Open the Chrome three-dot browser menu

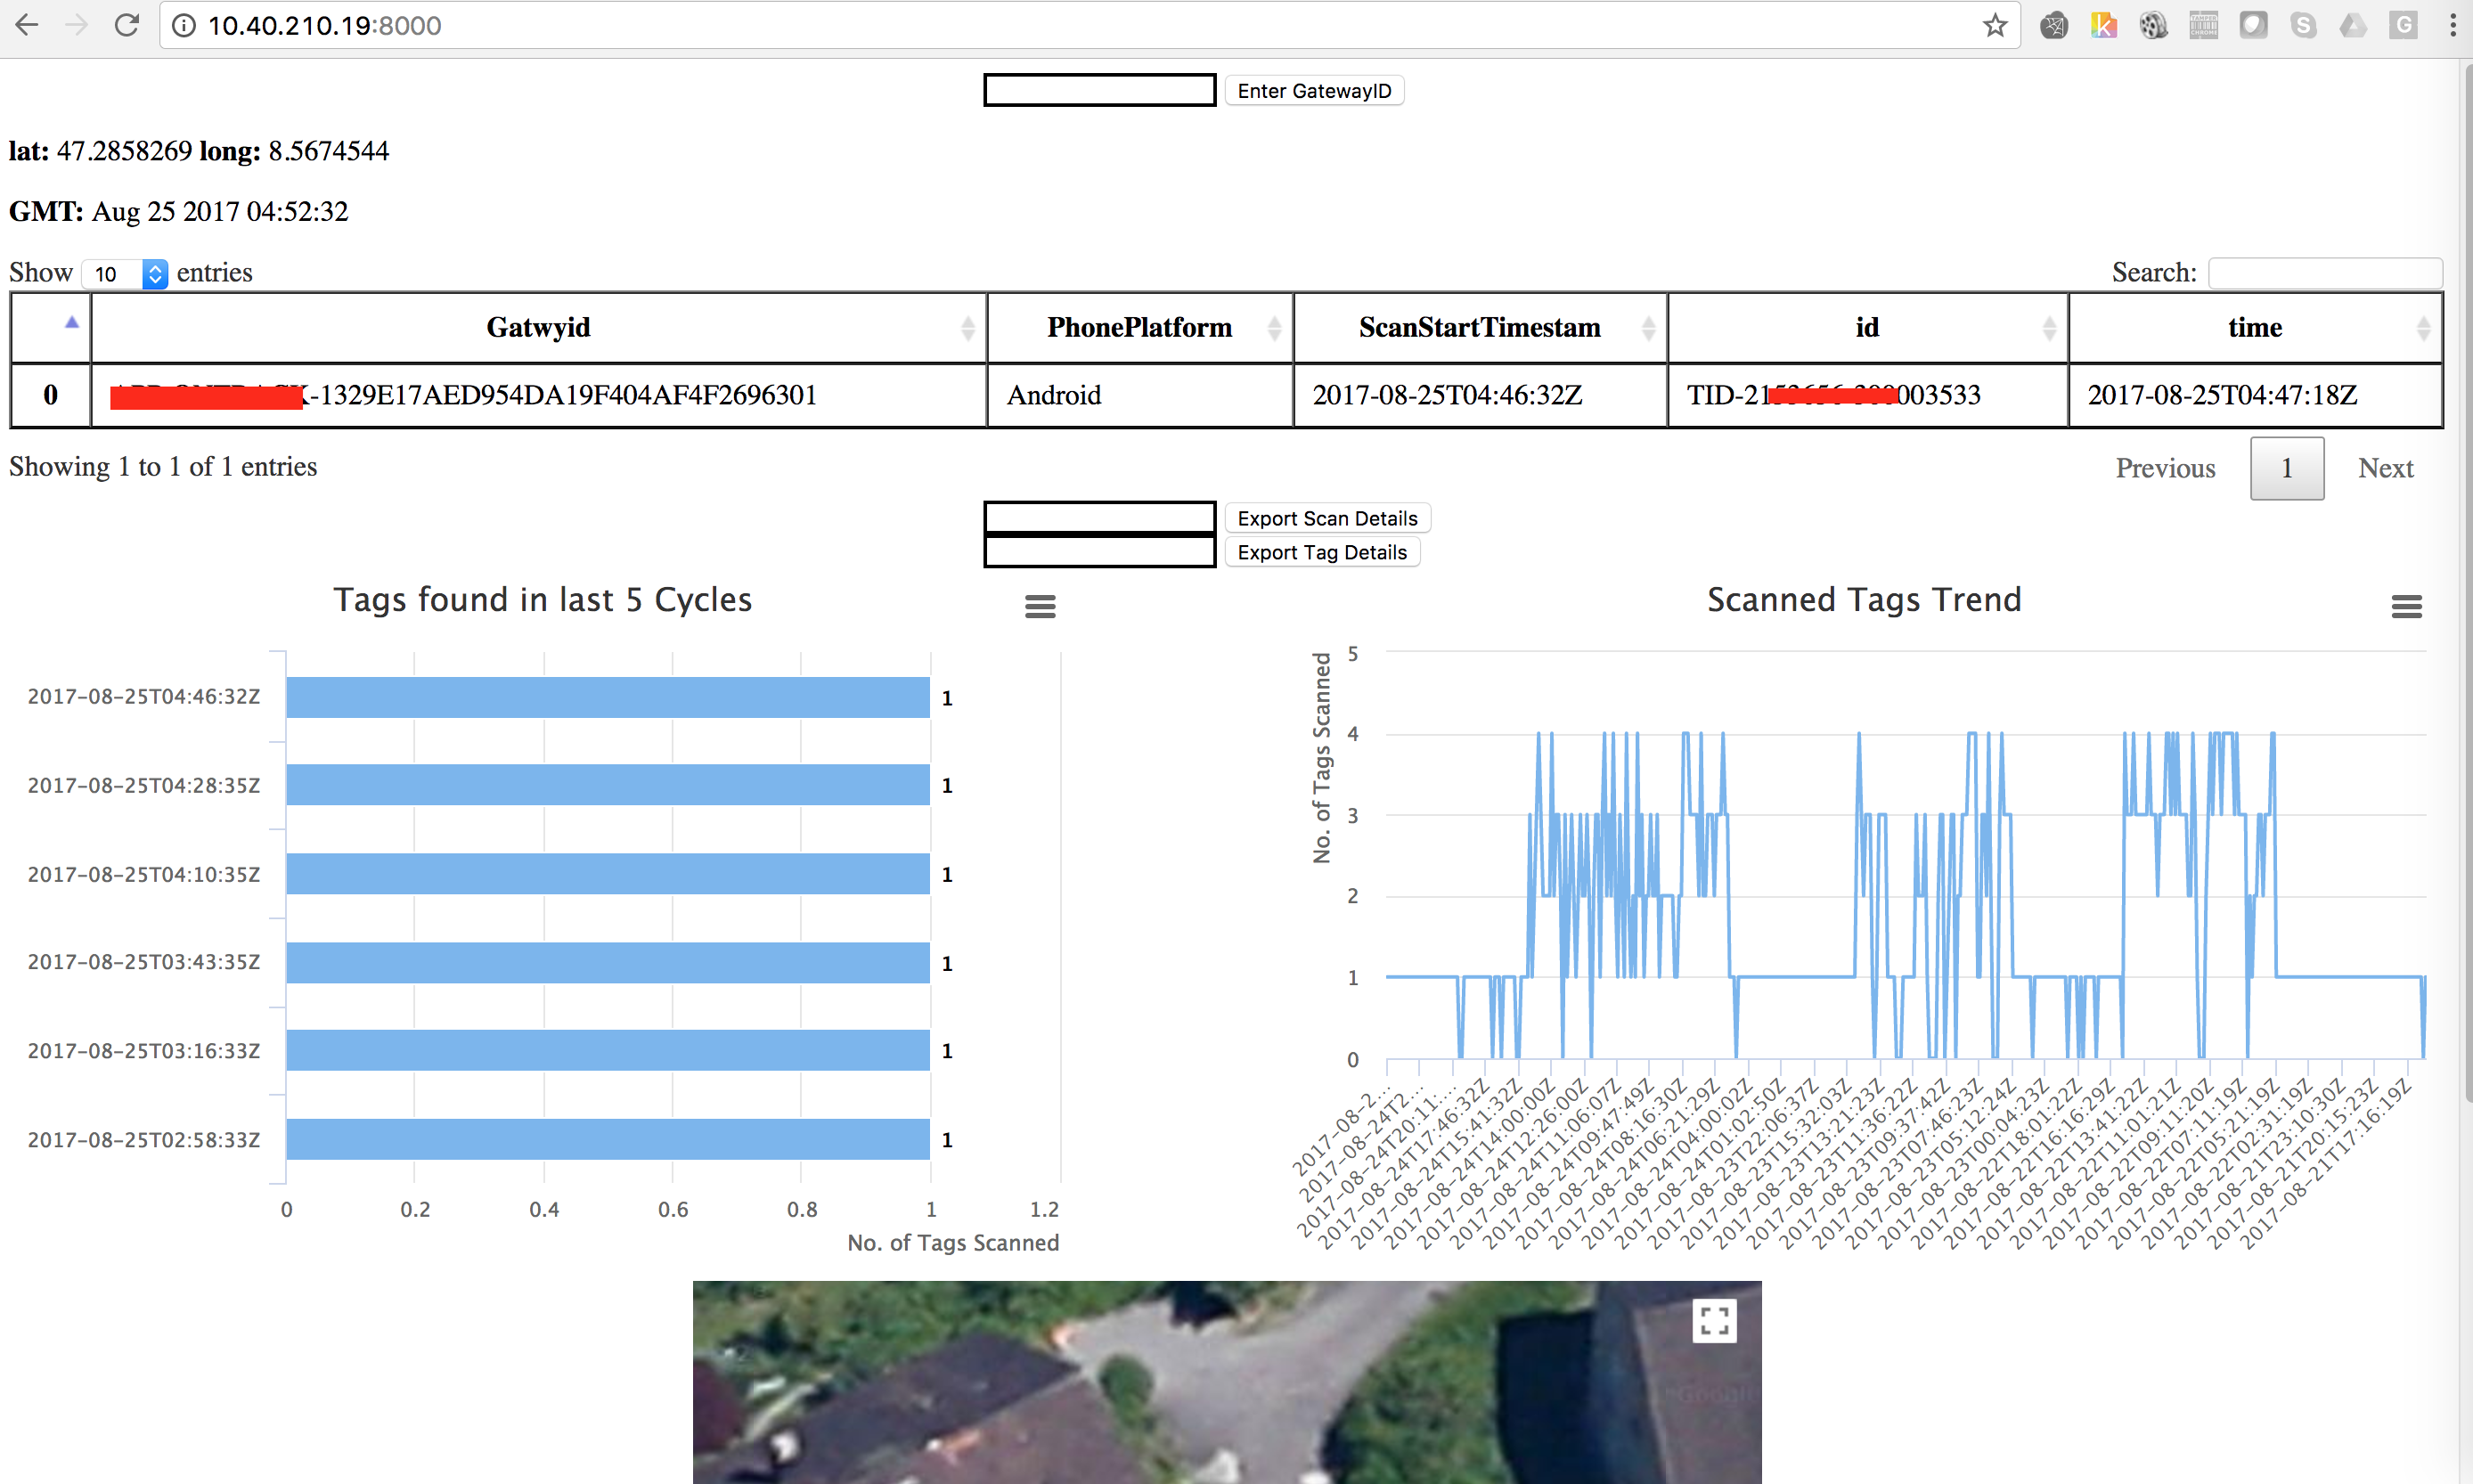pos(2453,25)
